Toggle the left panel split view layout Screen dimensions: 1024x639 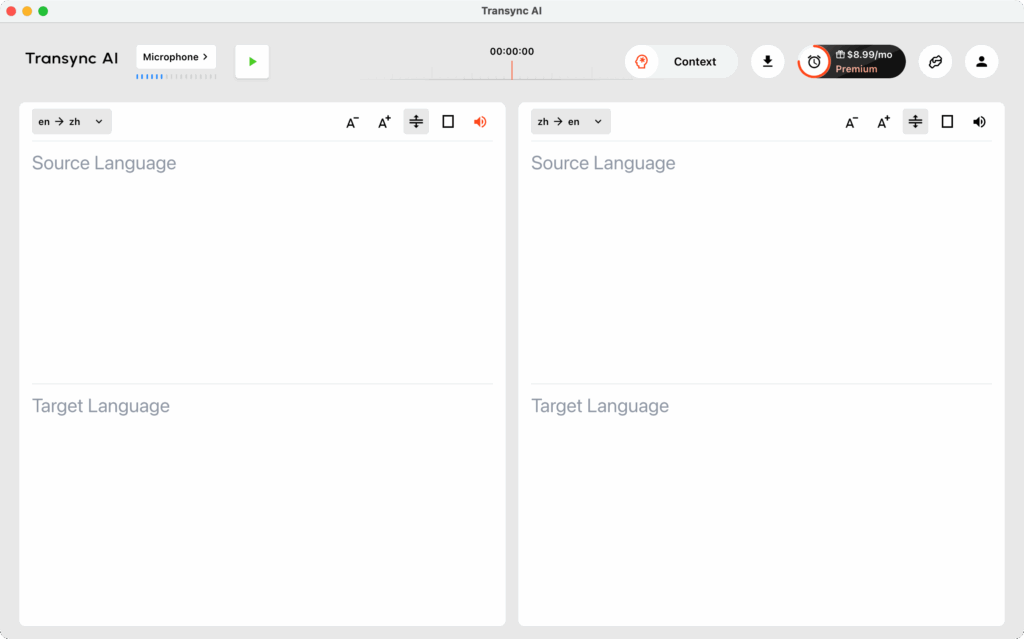tap(416, 122)
